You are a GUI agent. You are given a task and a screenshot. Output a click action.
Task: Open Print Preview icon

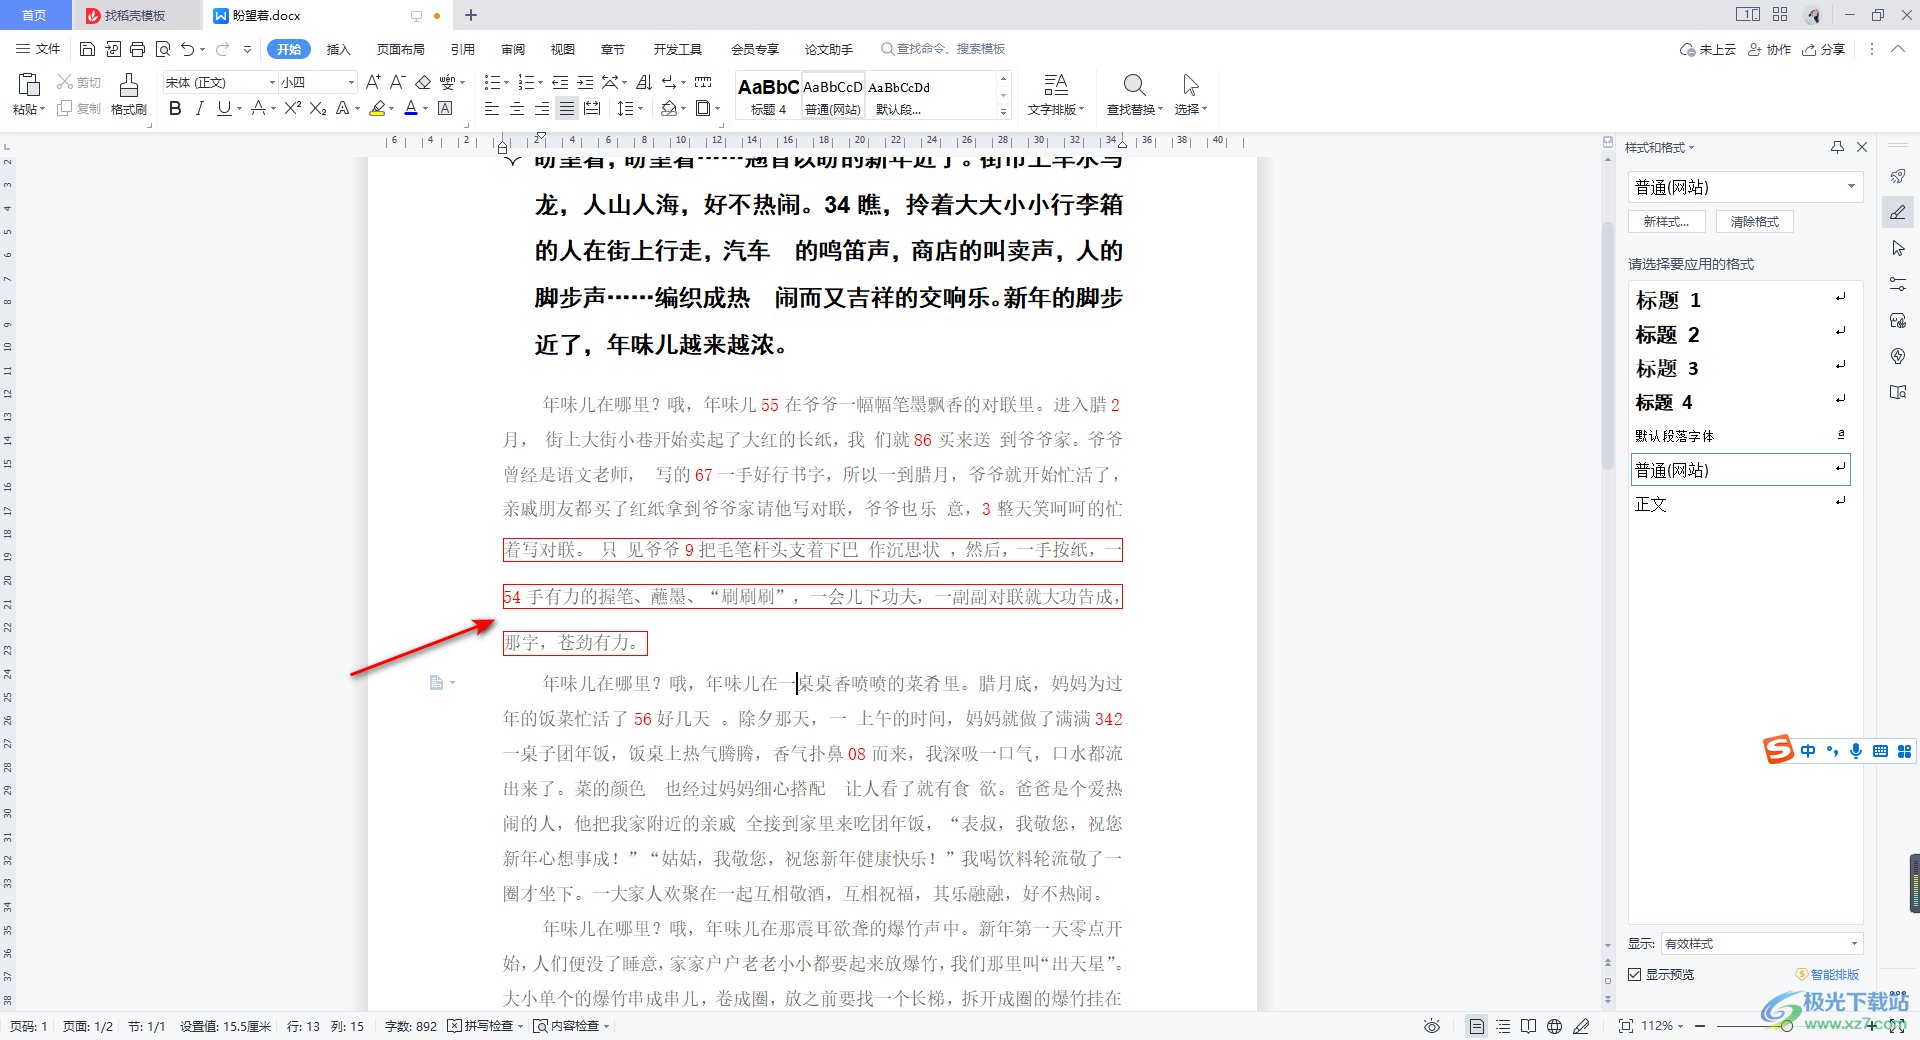[x=162, y=49]
